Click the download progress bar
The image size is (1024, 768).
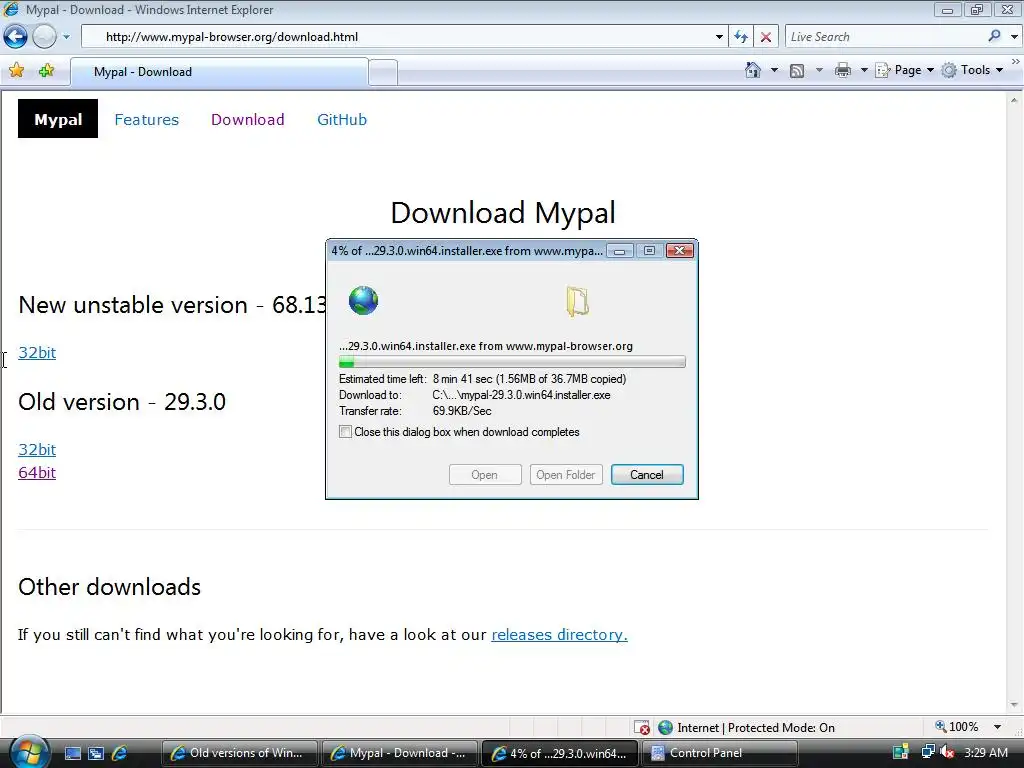point(512,362)
